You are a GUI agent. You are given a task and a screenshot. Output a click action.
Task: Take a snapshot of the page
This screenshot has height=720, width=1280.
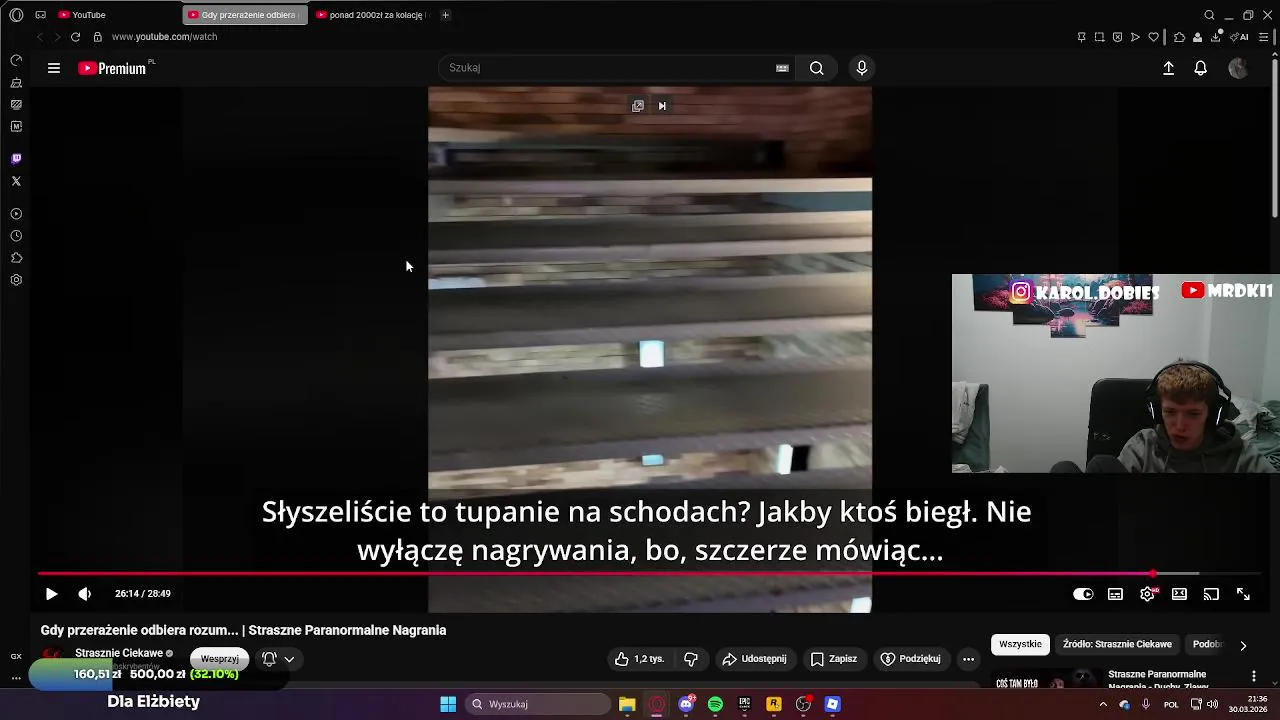coord(1099,37)
